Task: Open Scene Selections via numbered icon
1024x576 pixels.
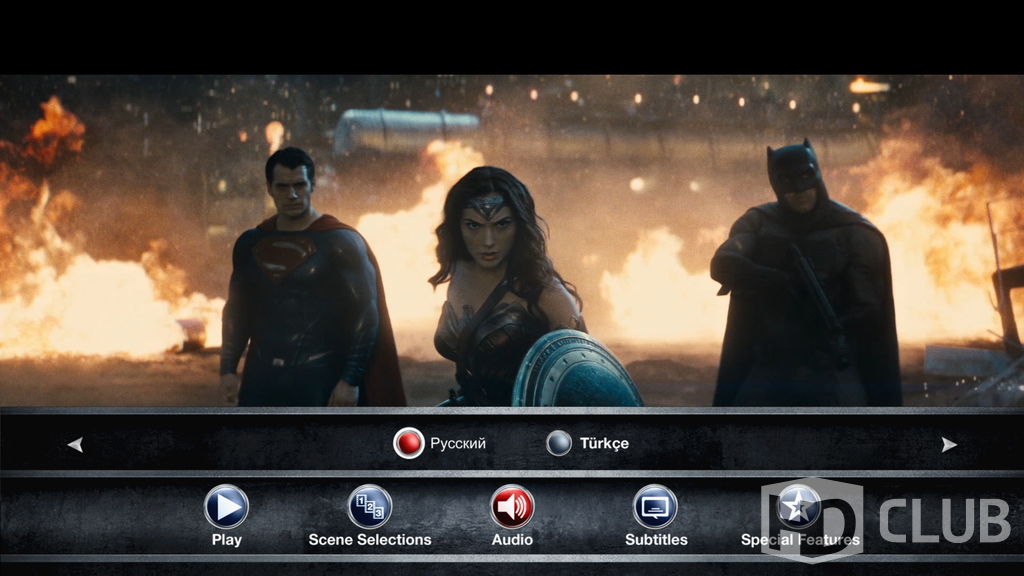Action: click(370, 506)
